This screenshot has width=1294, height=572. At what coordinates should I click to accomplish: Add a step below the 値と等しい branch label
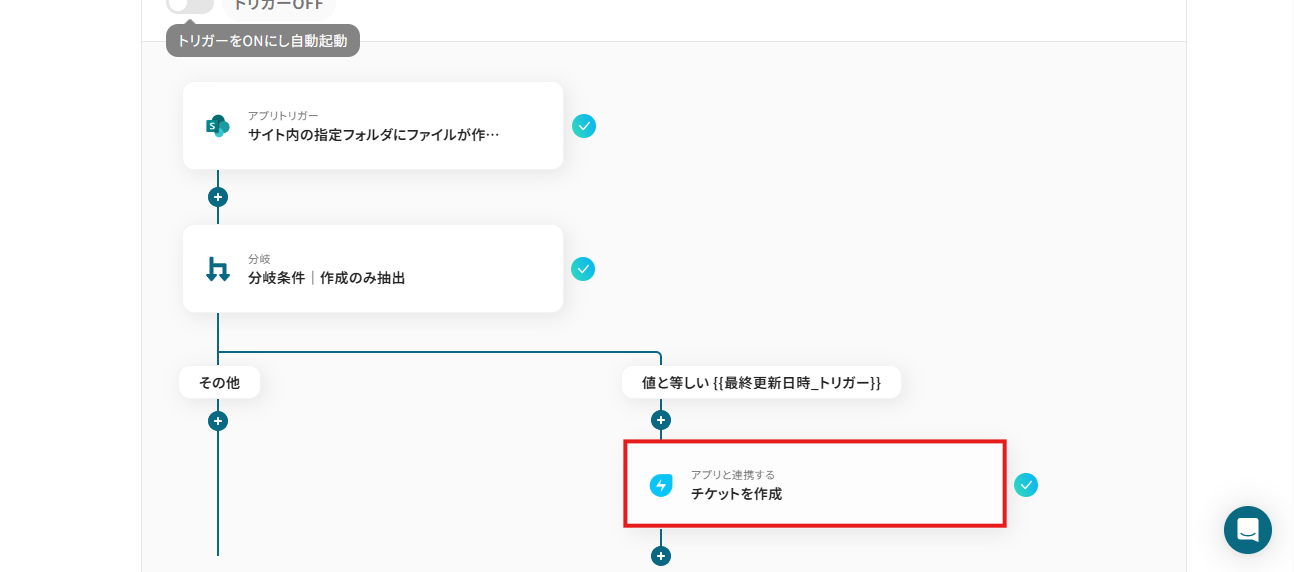(x=661, y=421)
